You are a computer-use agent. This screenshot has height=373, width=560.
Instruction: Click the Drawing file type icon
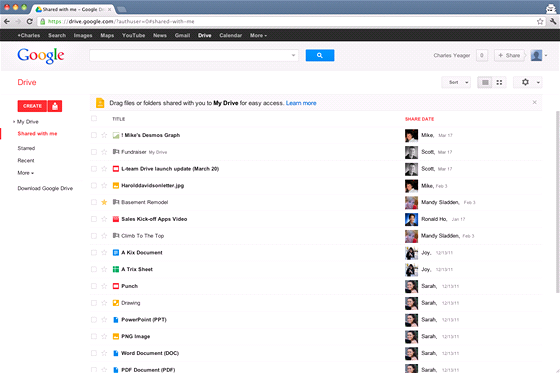(116, 303)
